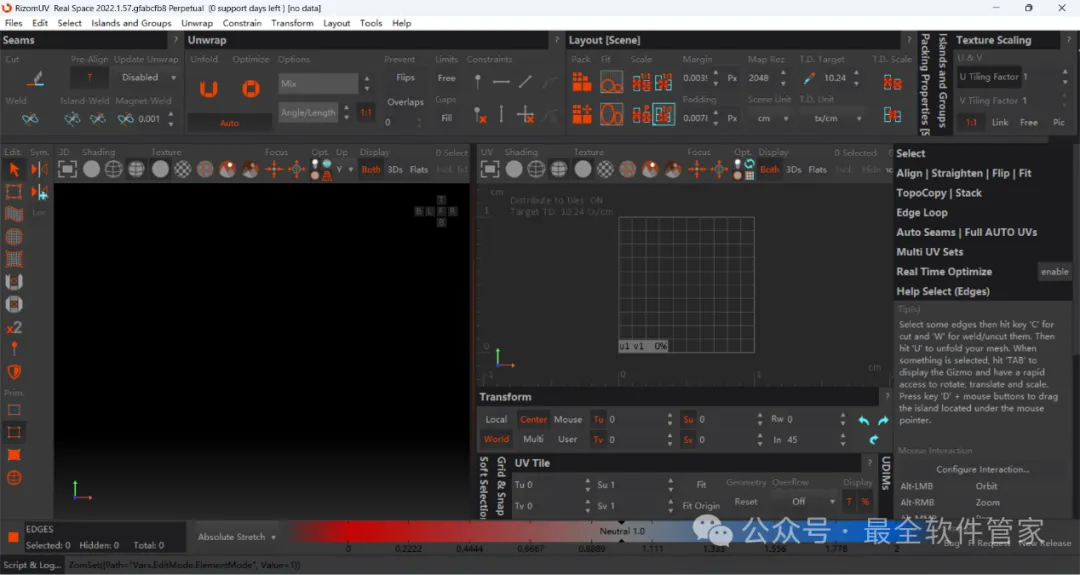Image resolution: width=1080 pixels, height=575 pixels.
Task: Increase the Map Rez stepper
Action: tap(783, 74)
